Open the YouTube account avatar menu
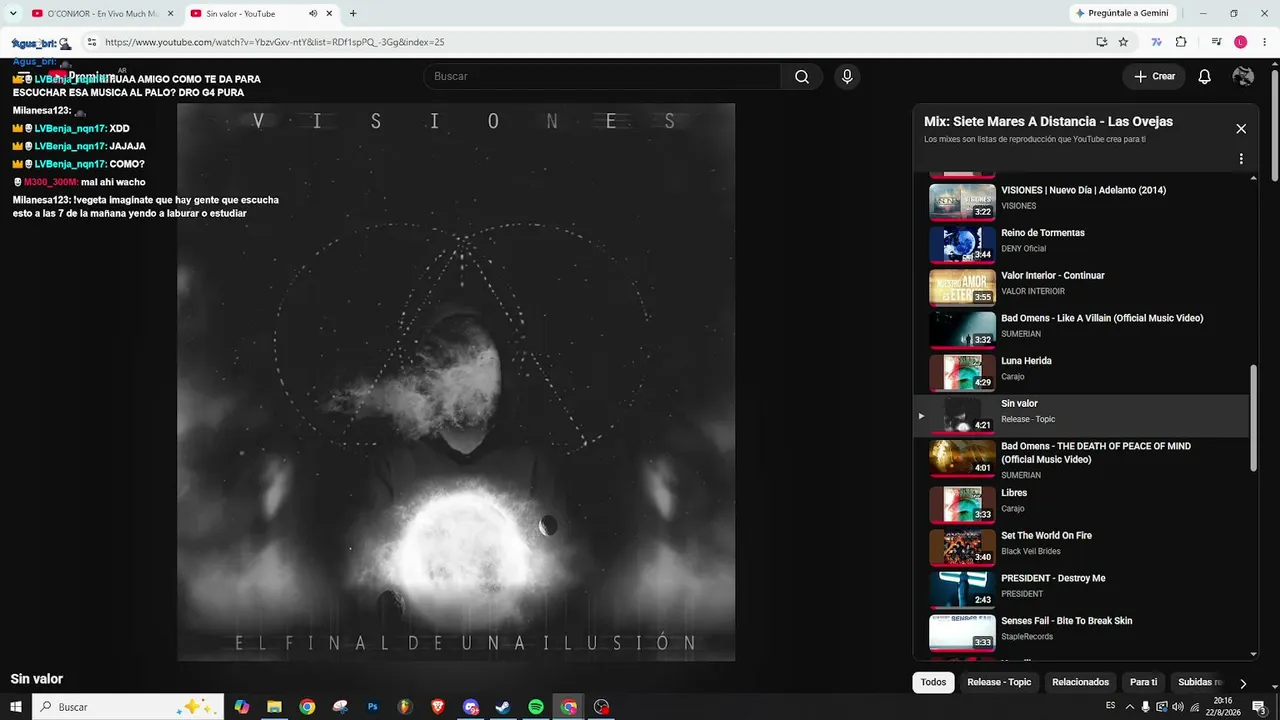Screen dimensions: 1280x720 coord(1243,77)
